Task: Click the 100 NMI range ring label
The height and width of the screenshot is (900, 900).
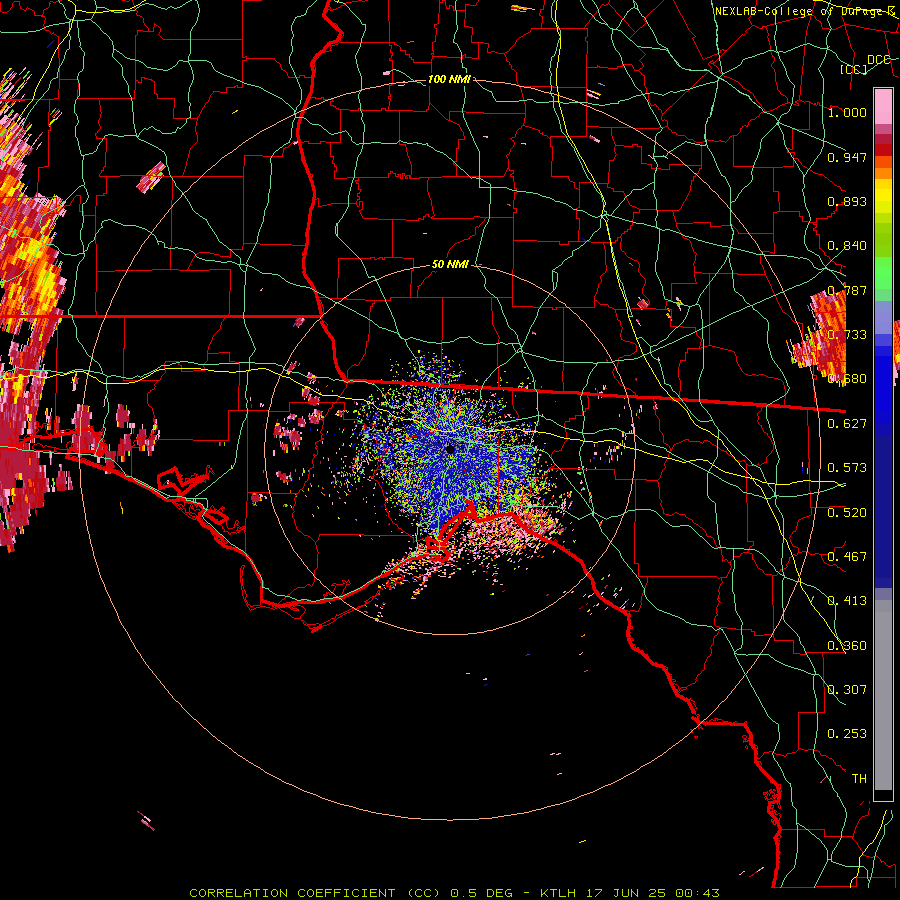Action: pos(449,79)
